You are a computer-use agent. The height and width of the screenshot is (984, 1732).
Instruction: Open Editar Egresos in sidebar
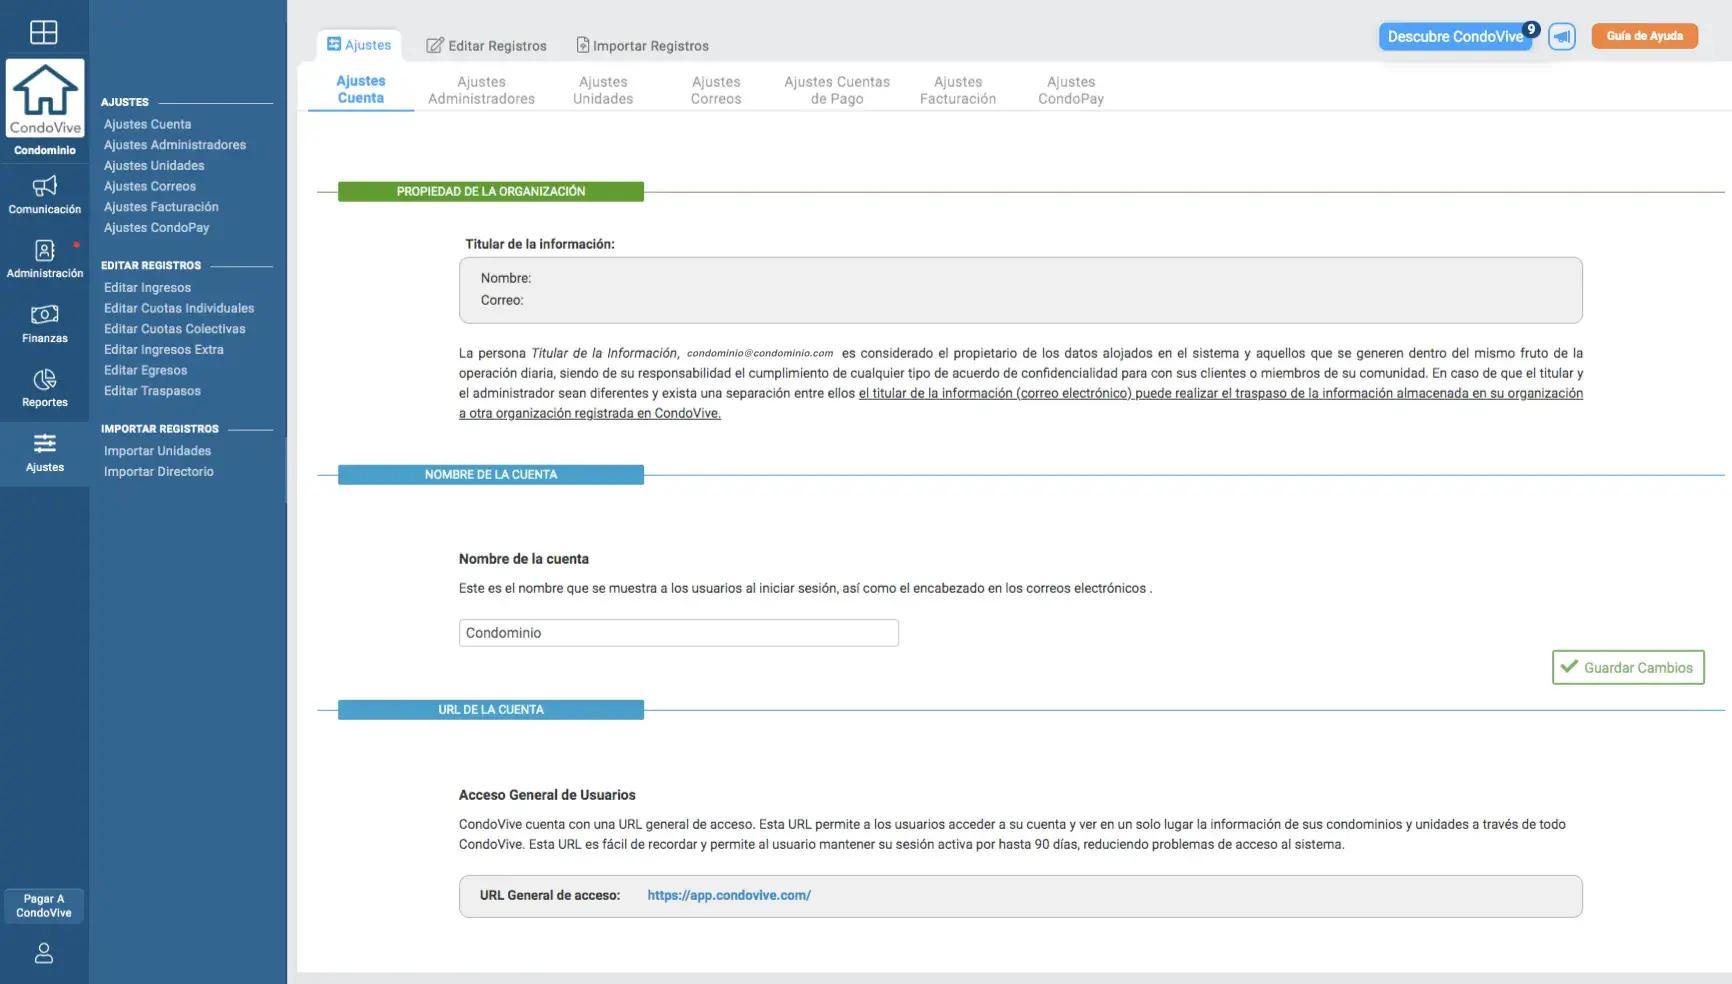(145, 370)
